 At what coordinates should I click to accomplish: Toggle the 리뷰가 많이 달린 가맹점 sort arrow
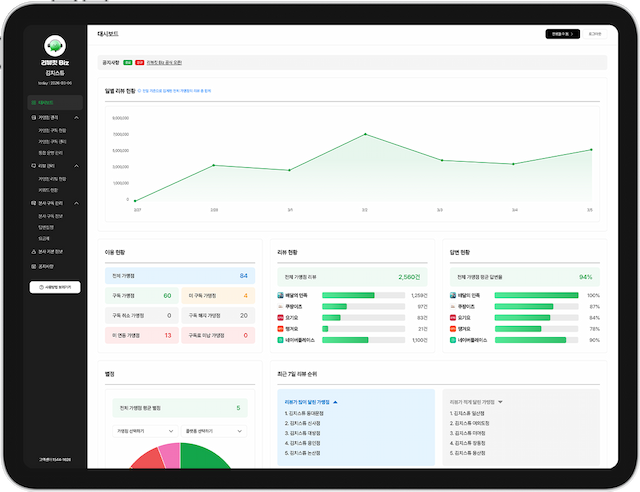pyautogui.click(x=336, y=402)
